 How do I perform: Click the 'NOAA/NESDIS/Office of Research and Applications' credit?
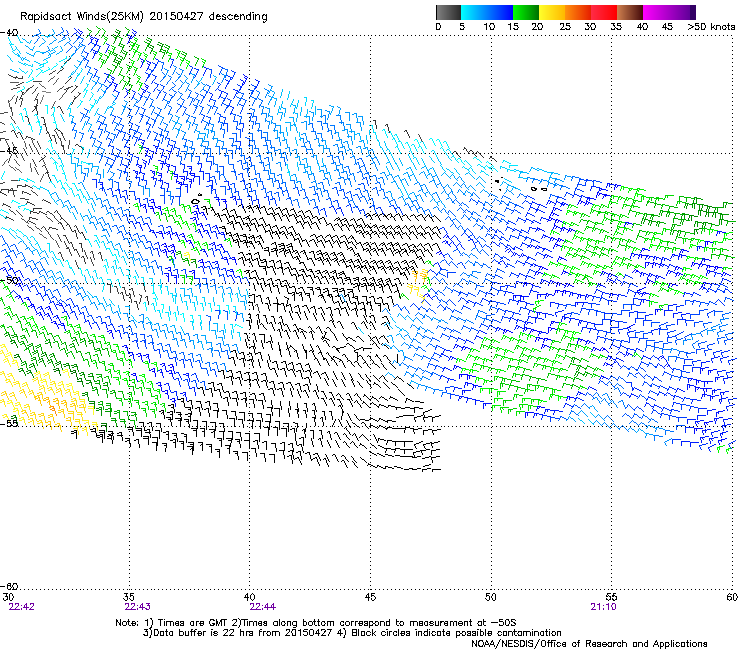[x=589, y=643]
